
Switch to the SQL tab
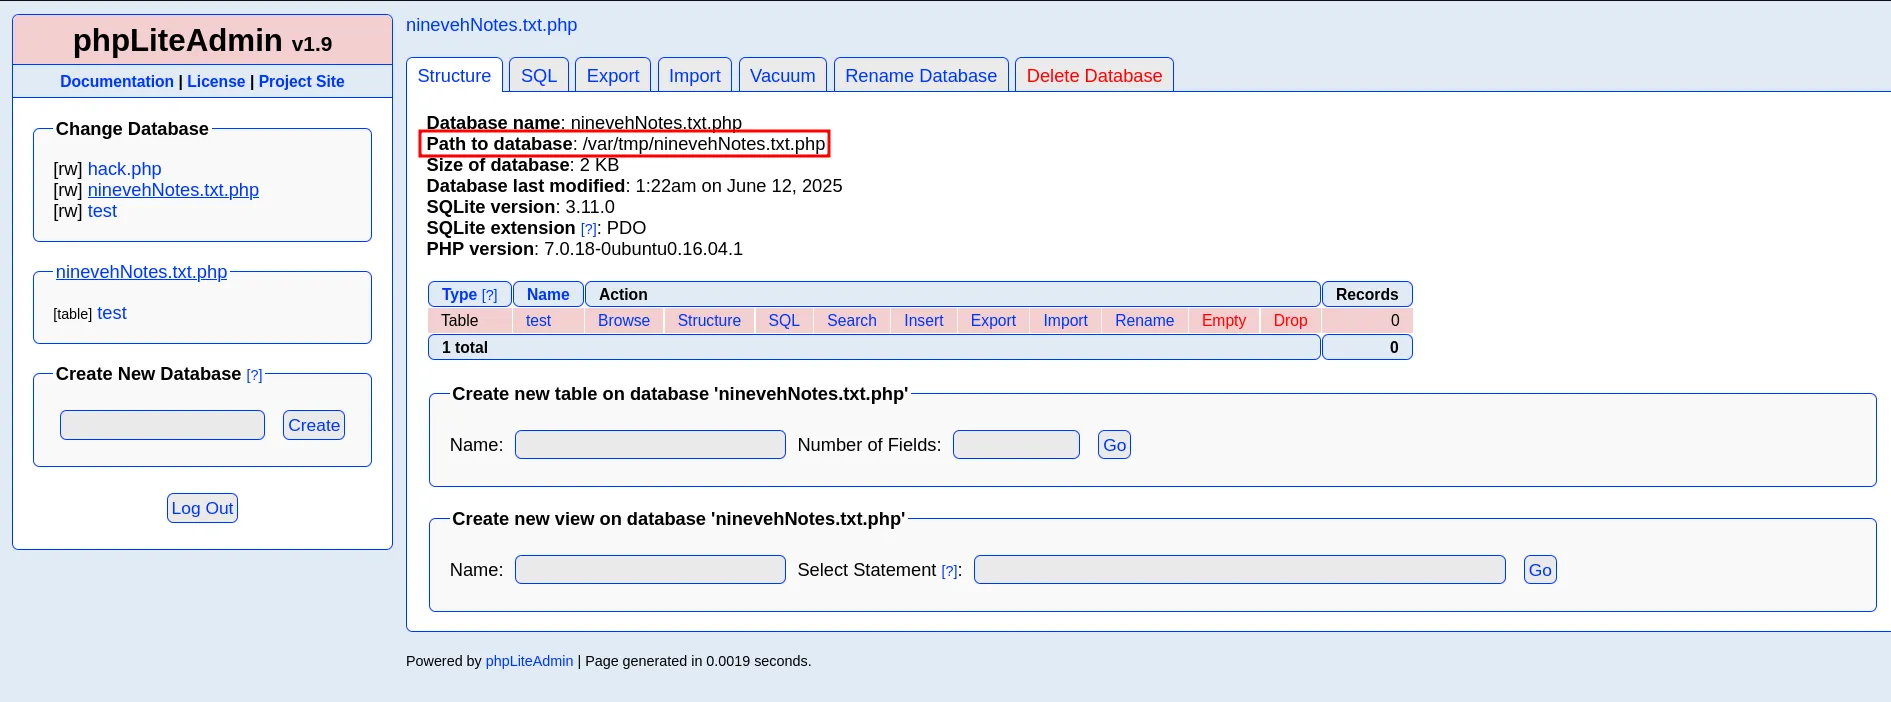[x=539, y=76]
